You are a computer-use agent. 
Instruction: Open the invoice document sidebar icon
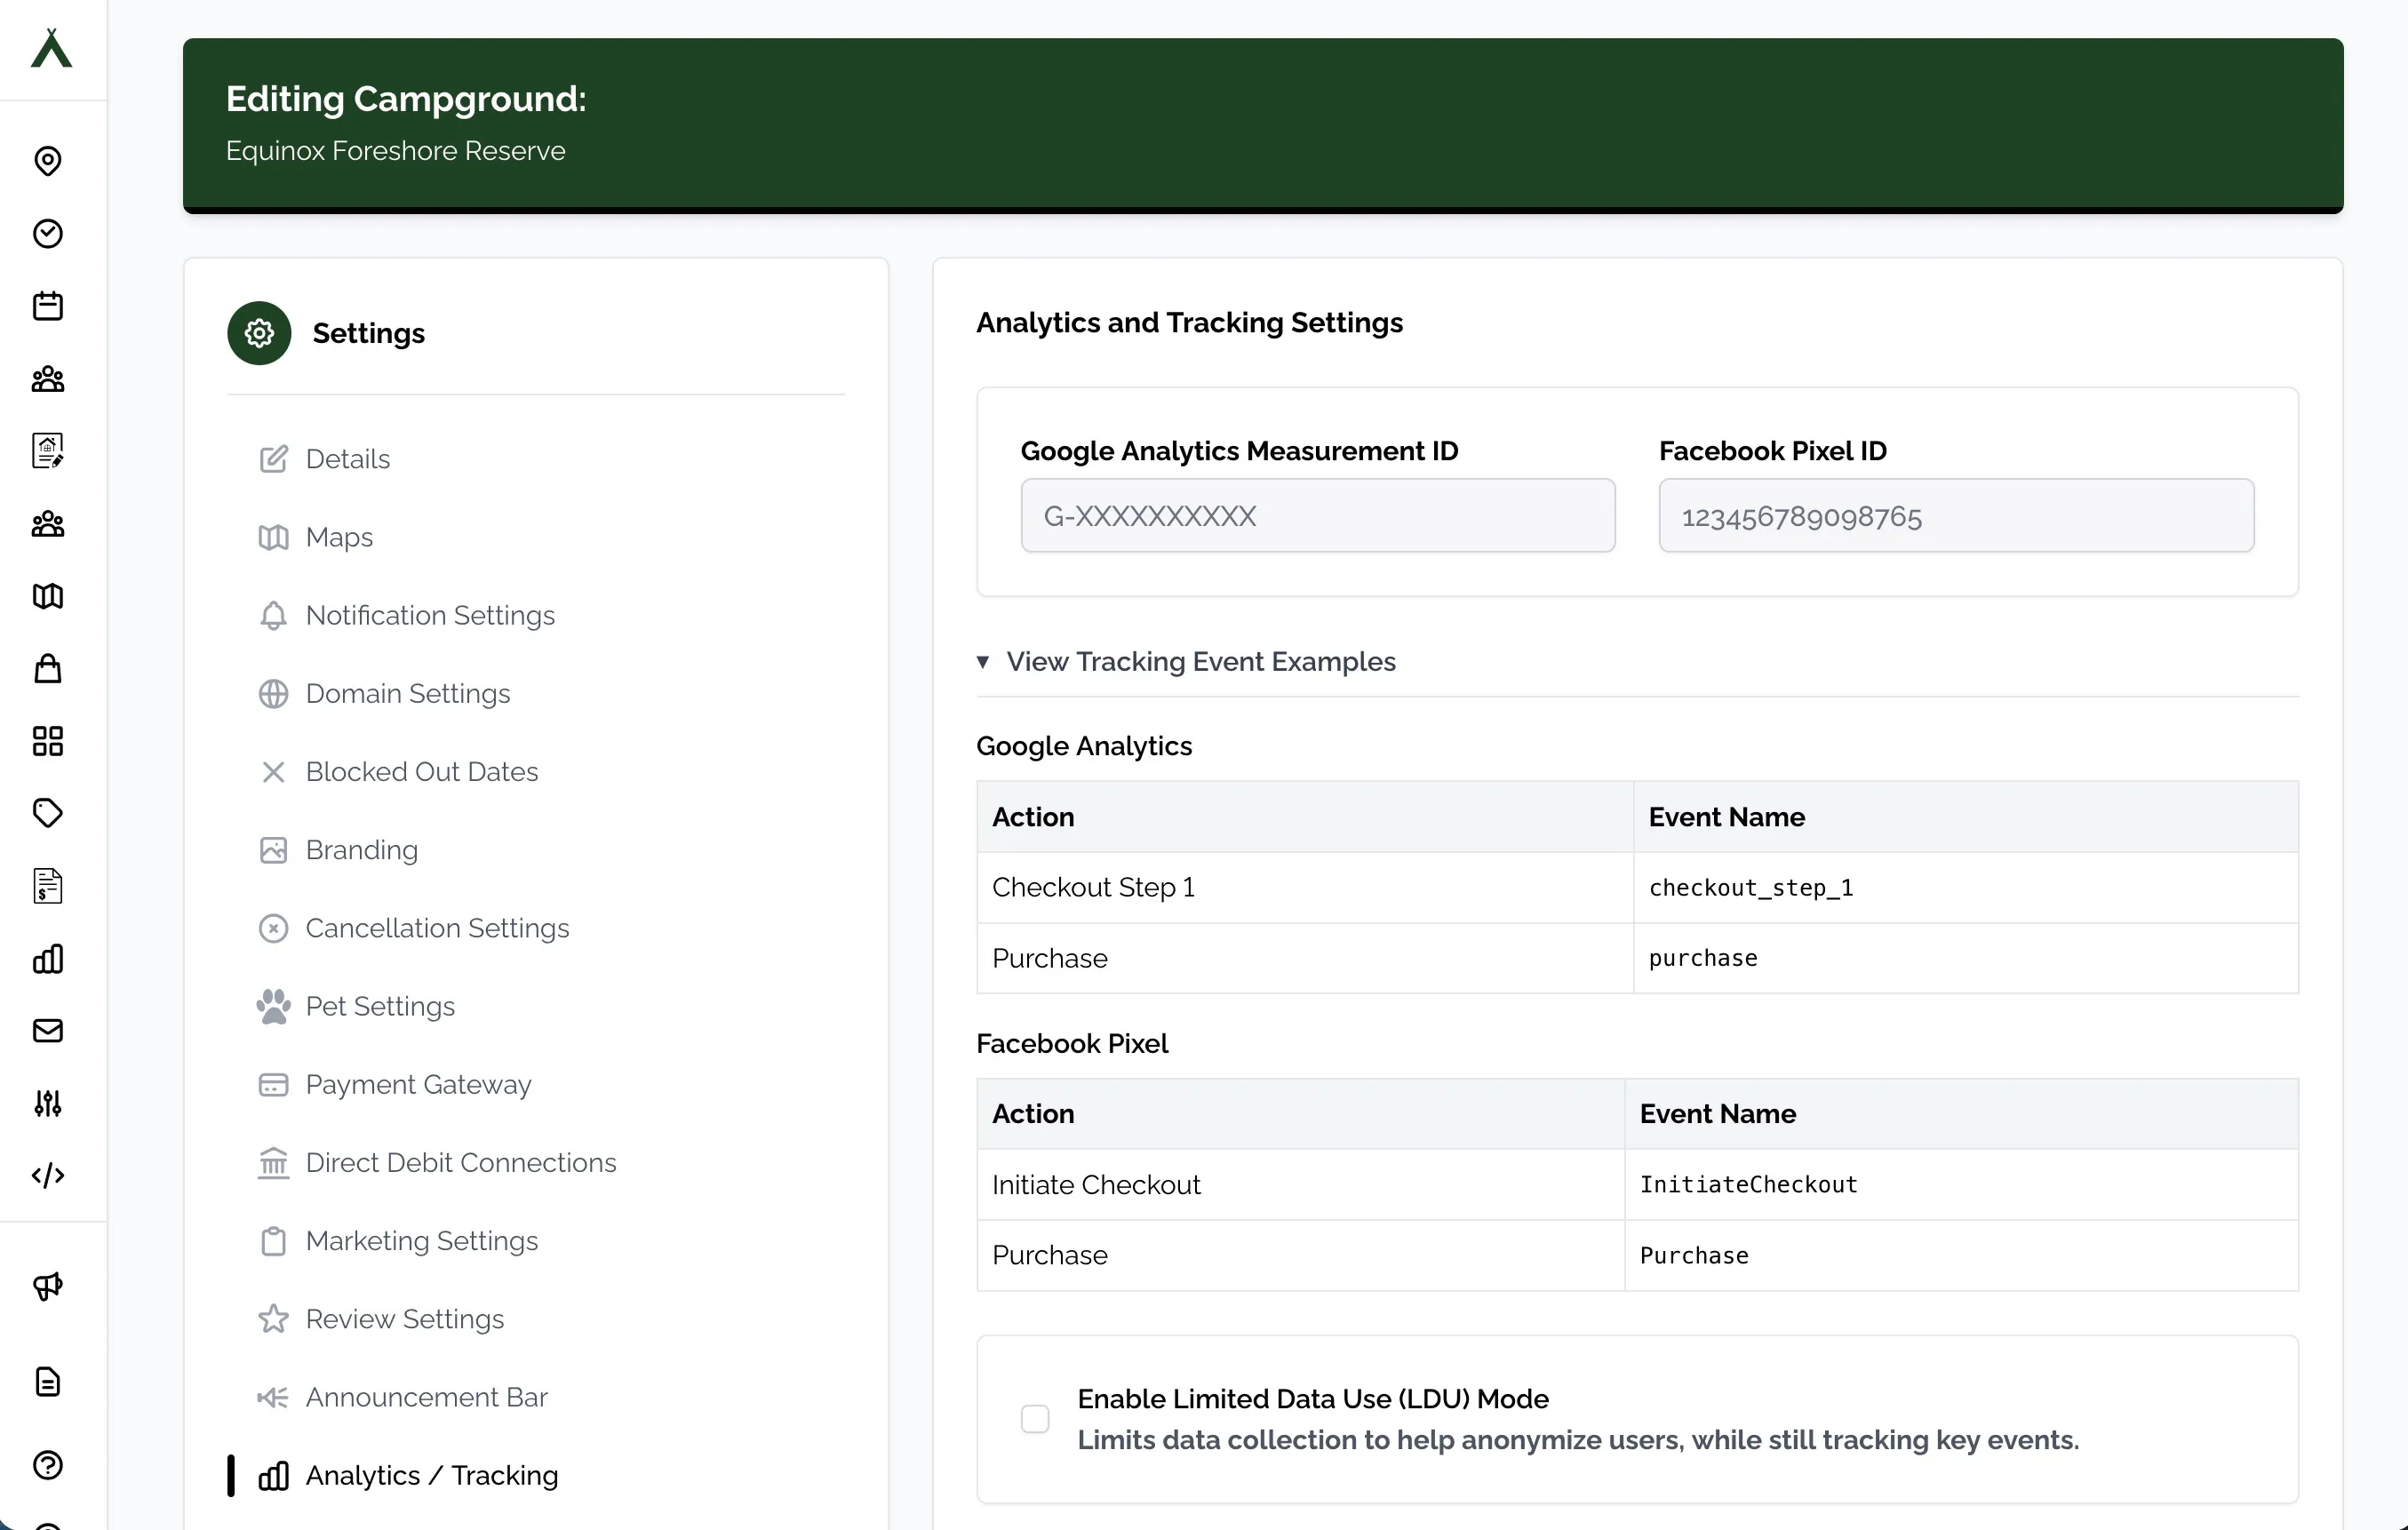pyautogui.click(x=48, y=886)
